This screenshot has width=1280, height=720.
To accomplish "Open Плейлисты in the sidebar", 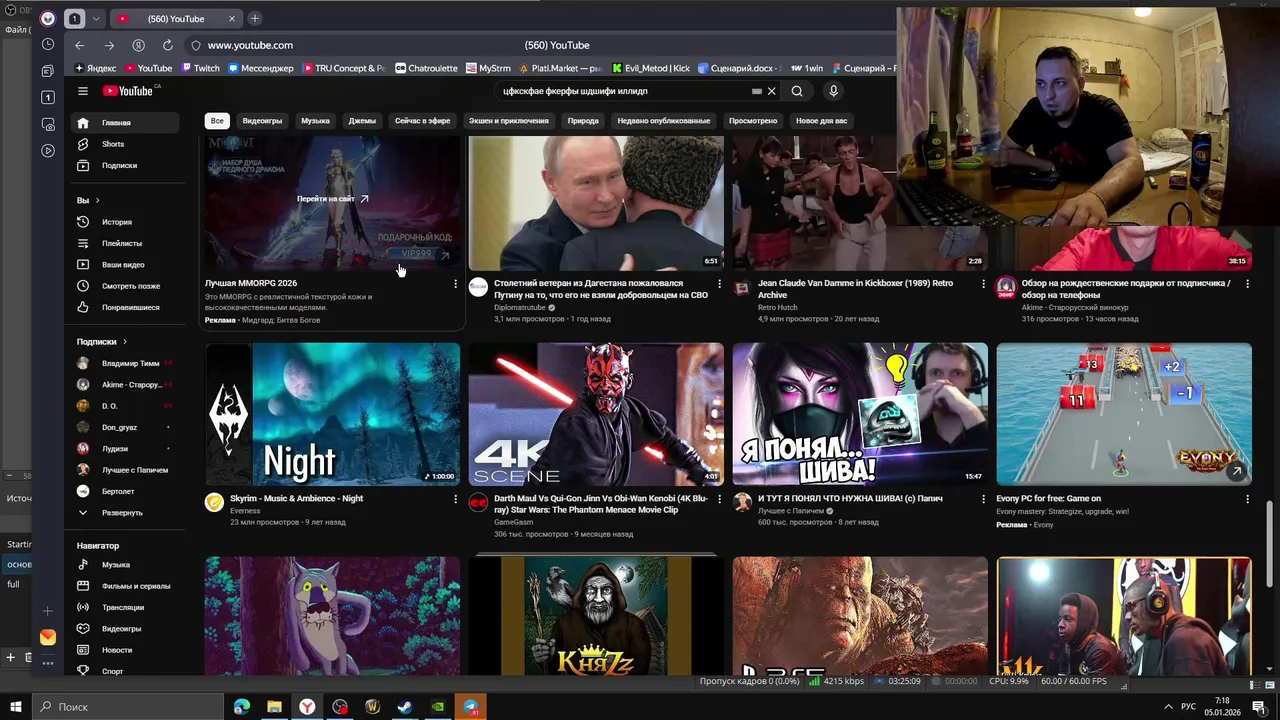I will pos(126,243).
